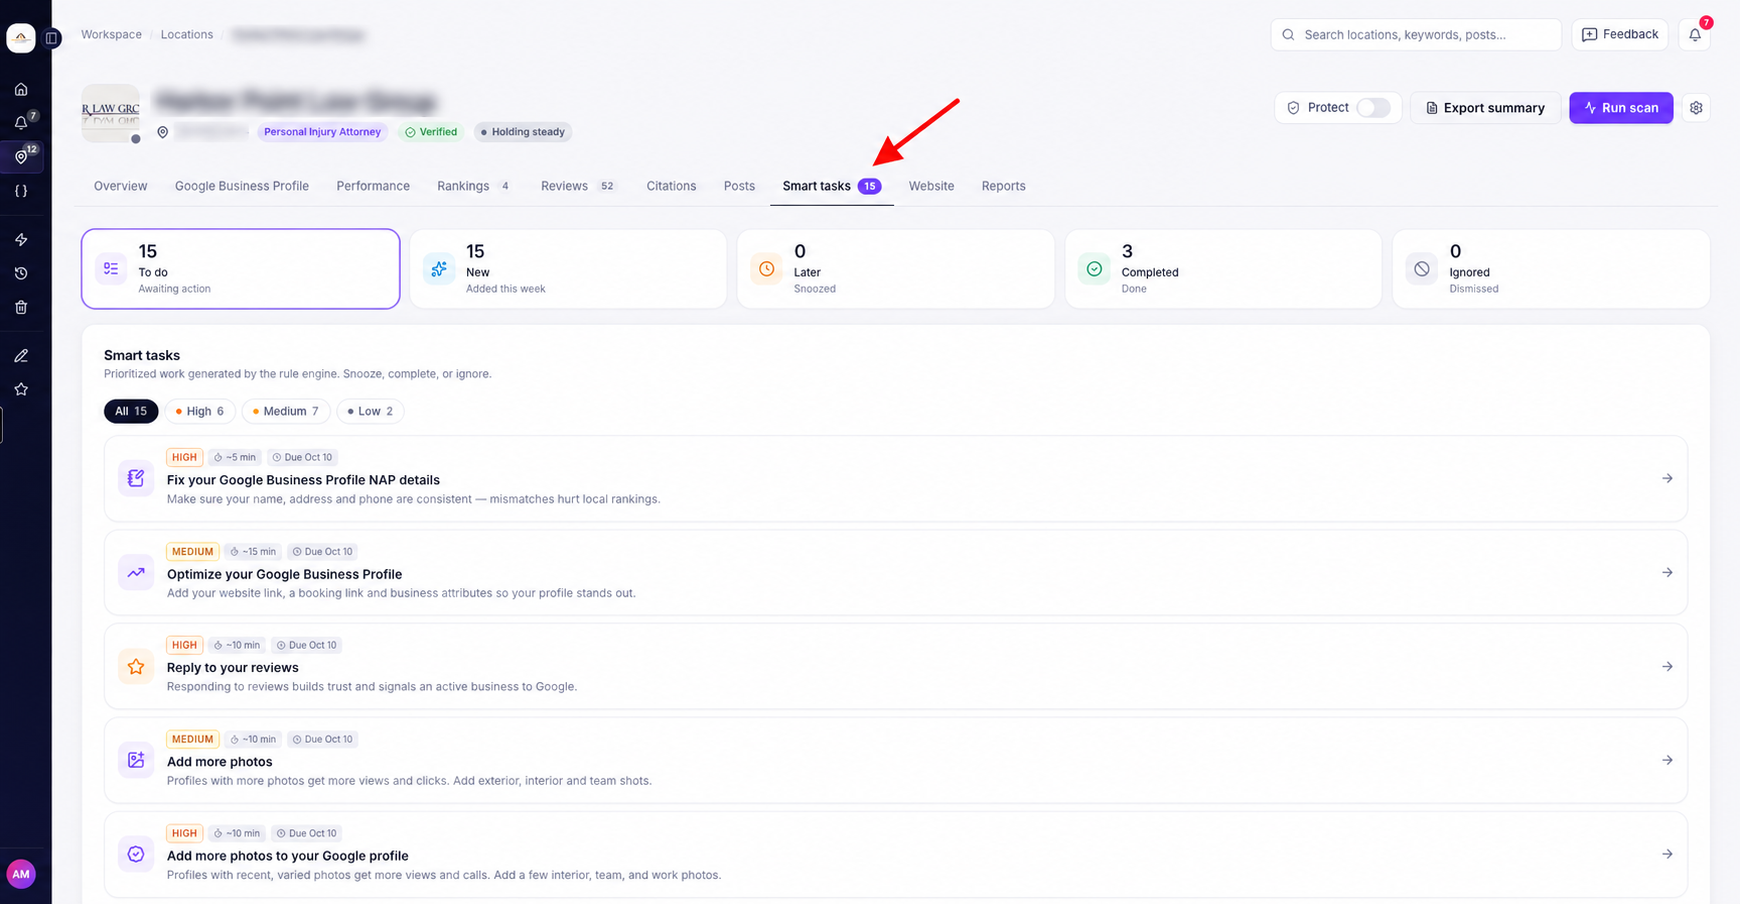Click the lightning bolt sidebar icon

(x=21, y=239)
